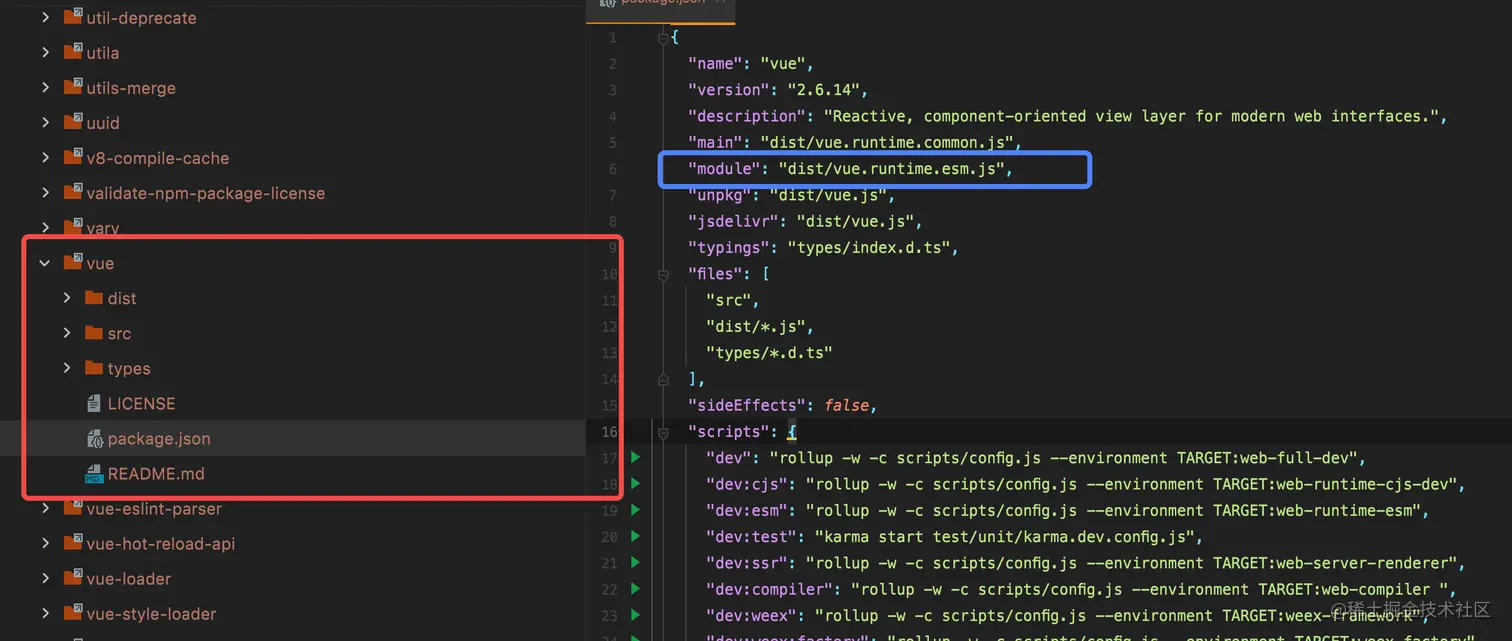Run the "dev:weex" script gutter arrow
This screenshot has width=1512, height=641.
[634, 615]
